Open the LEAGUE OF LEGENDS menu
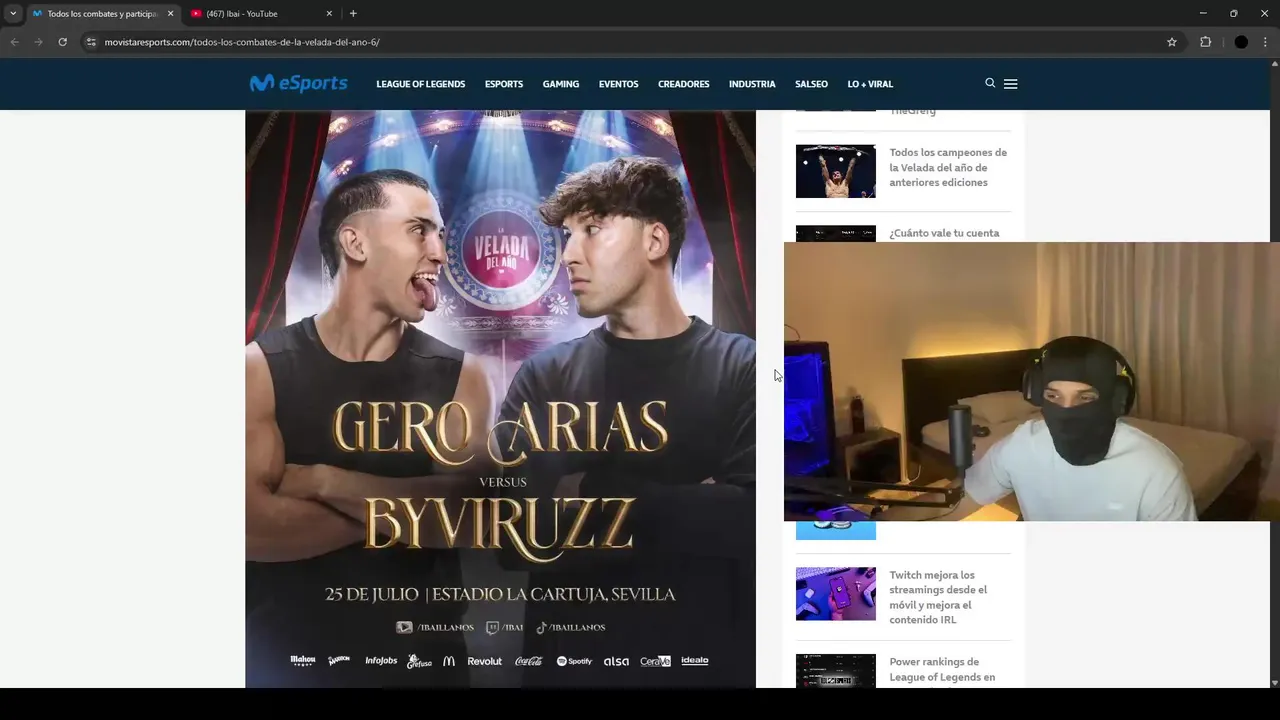 (420, 84)
